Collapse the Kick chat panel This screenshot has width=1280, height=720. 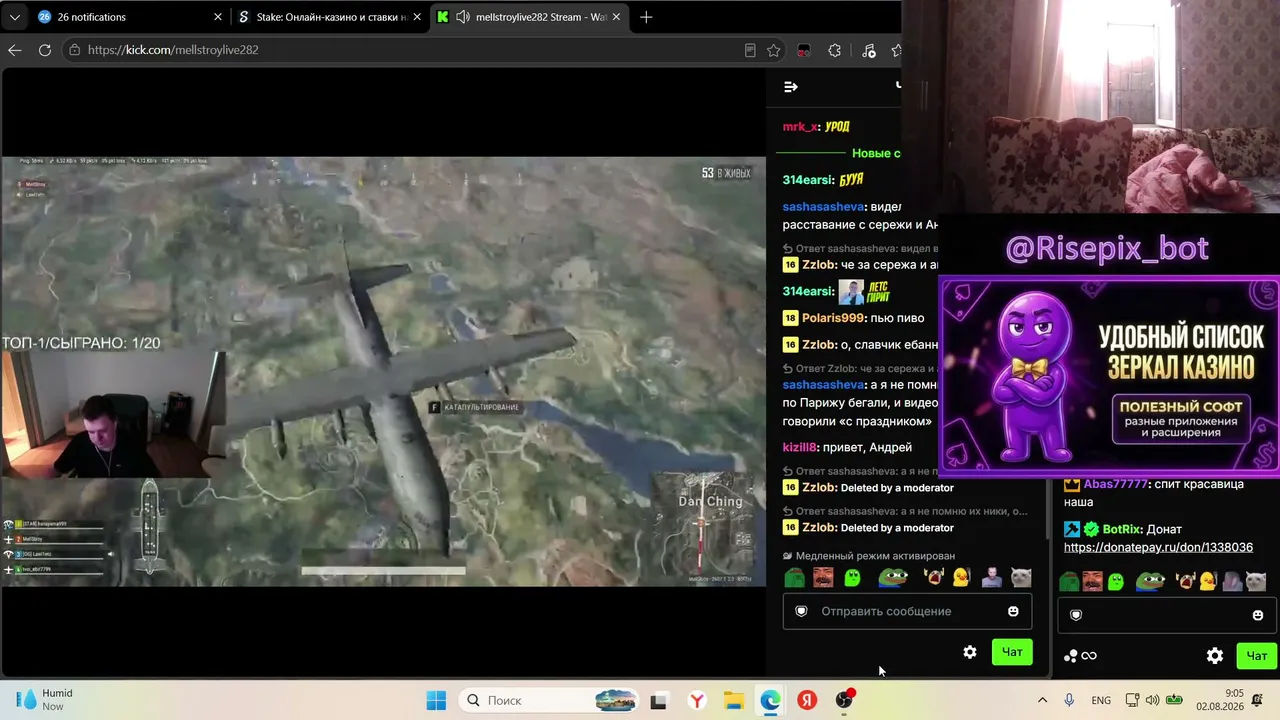point(791,87)
